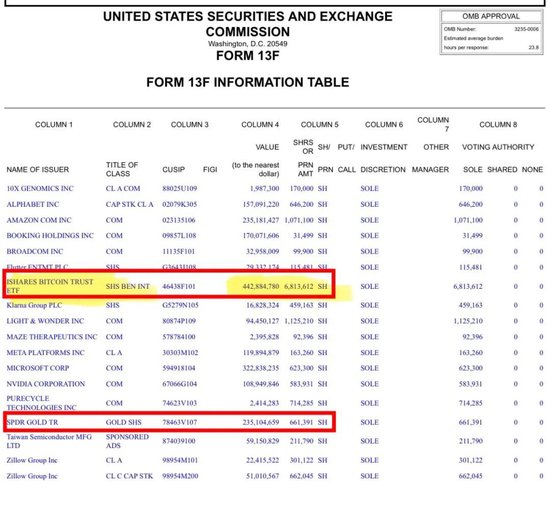Open BOOKING HOLDINGS INC entry

pyautogui.click(x=50, y=235)
